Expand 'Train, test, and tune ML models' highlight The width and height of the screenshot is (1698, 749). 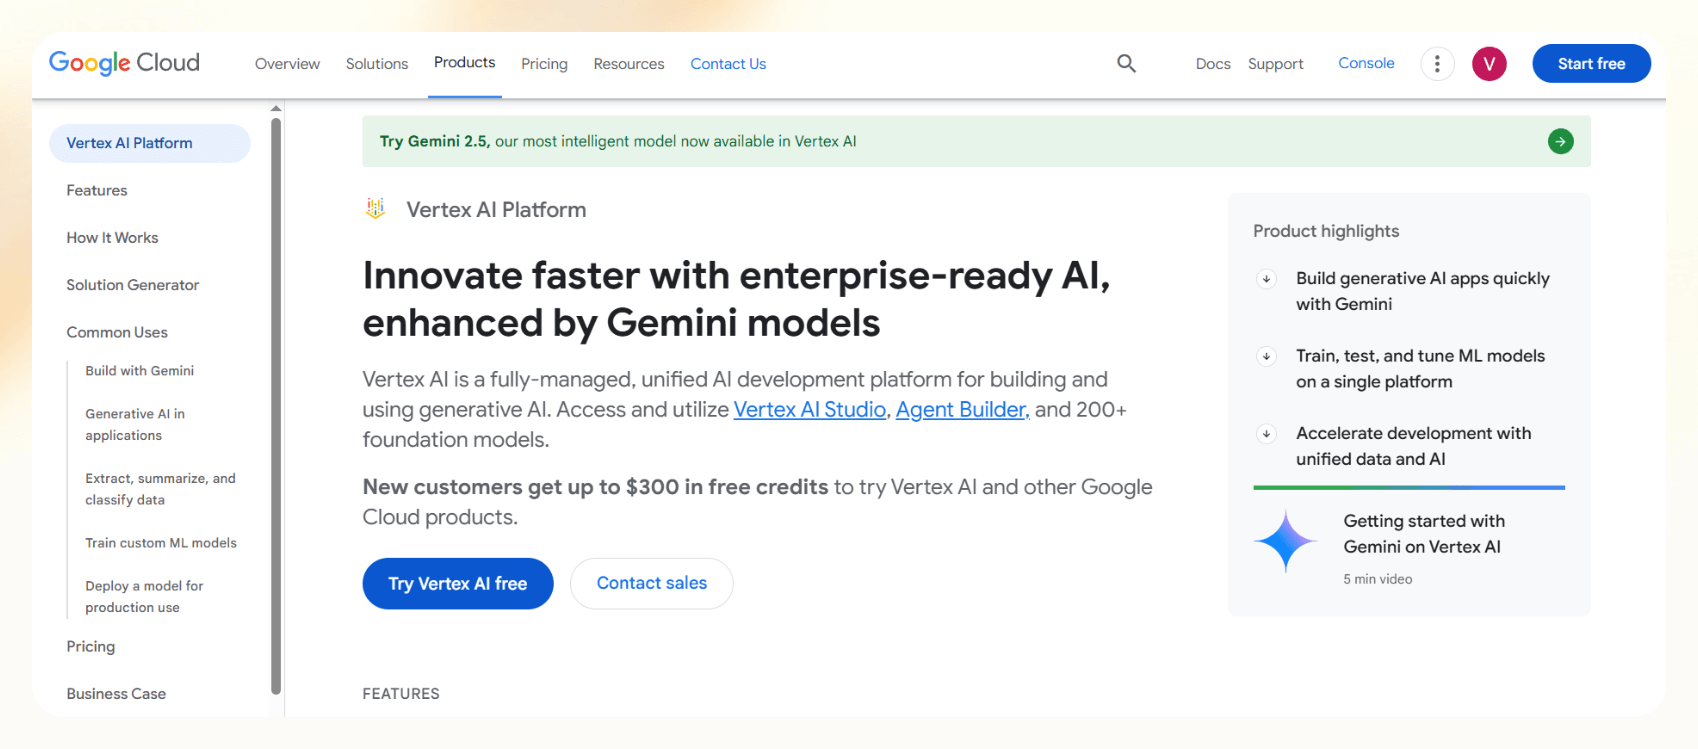1266,356
